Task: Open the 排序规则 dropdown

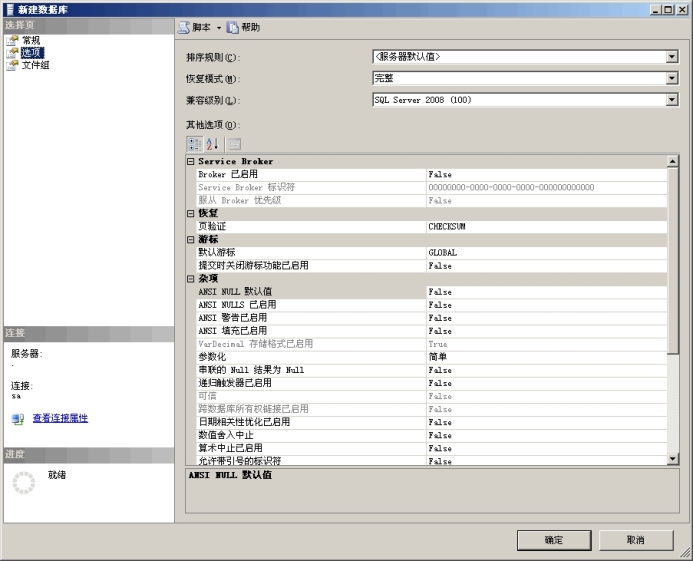Action: coord(672,57)
